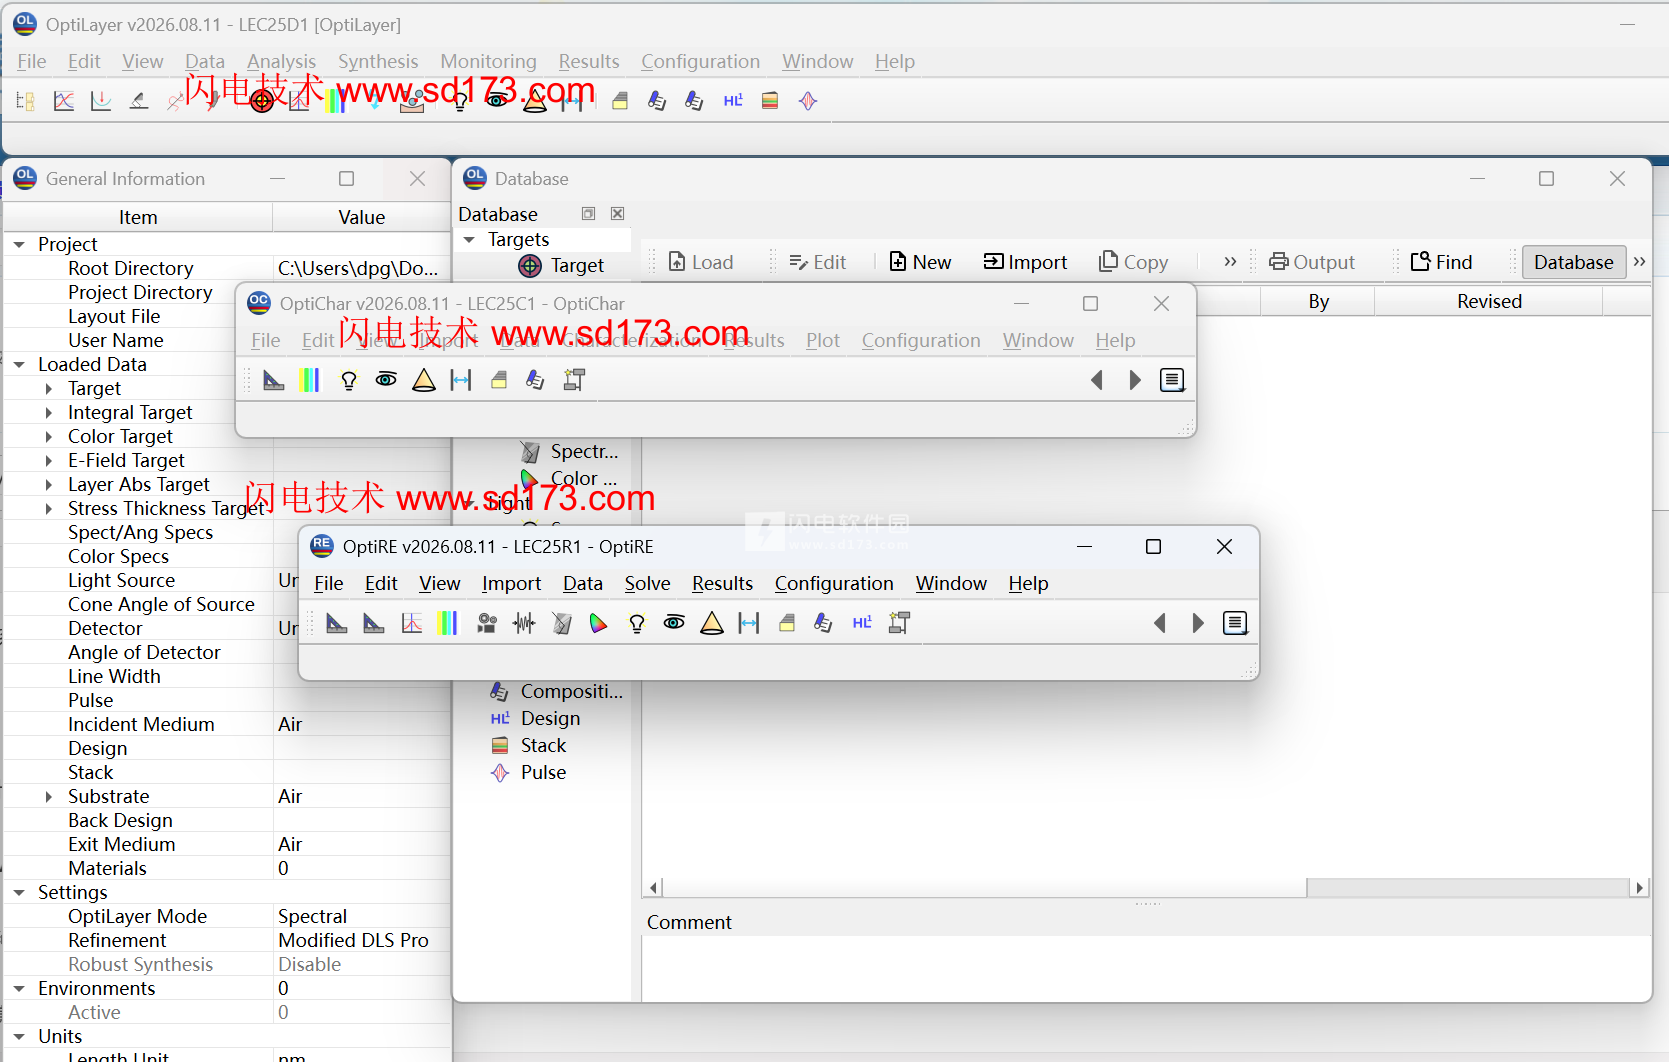This screenshot has width=1669, height=1062.
Task: Click the Load button in Database
Action: pyautogui.click(x=701, y=262)
